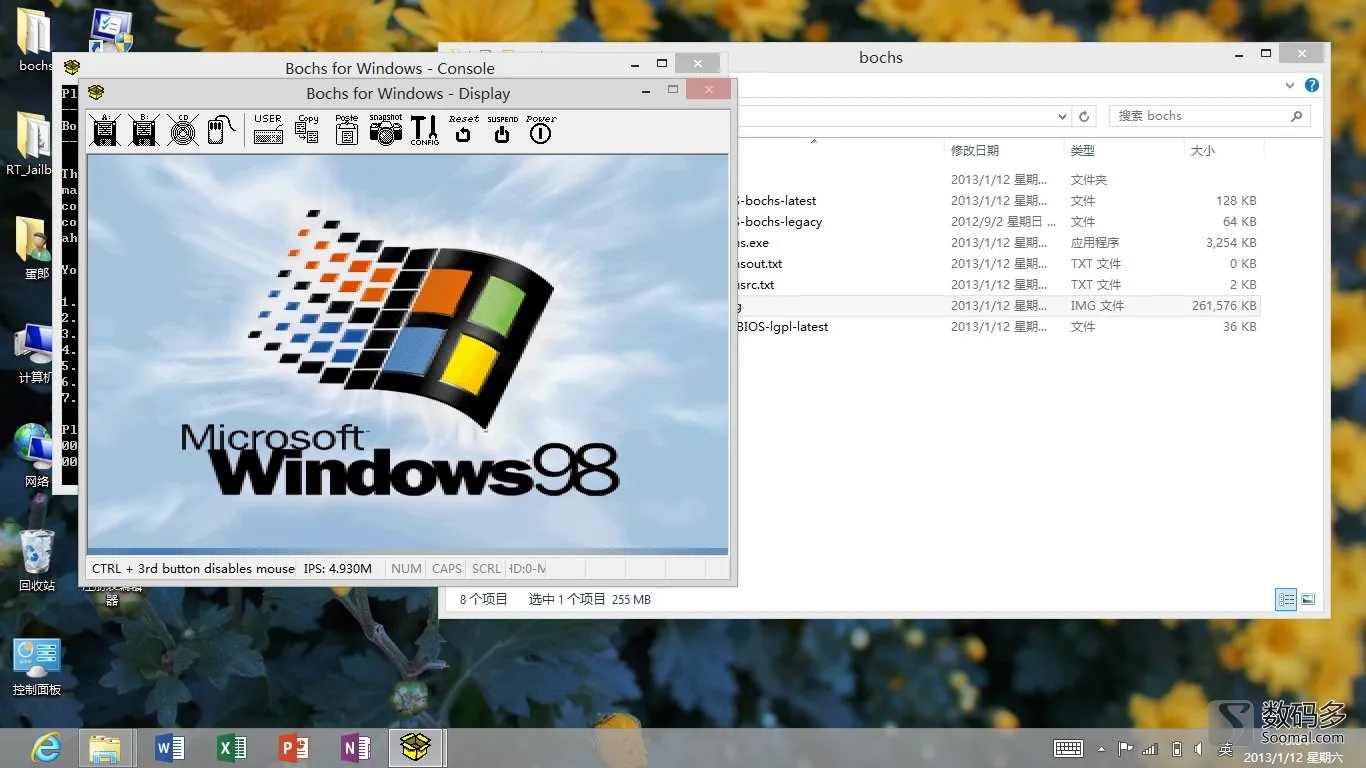Viewport: 1366px width, 768px height.
Task: Click the Copy toolbar icon in Bochs
Action: pyautogui.click(x=307, y=130)
